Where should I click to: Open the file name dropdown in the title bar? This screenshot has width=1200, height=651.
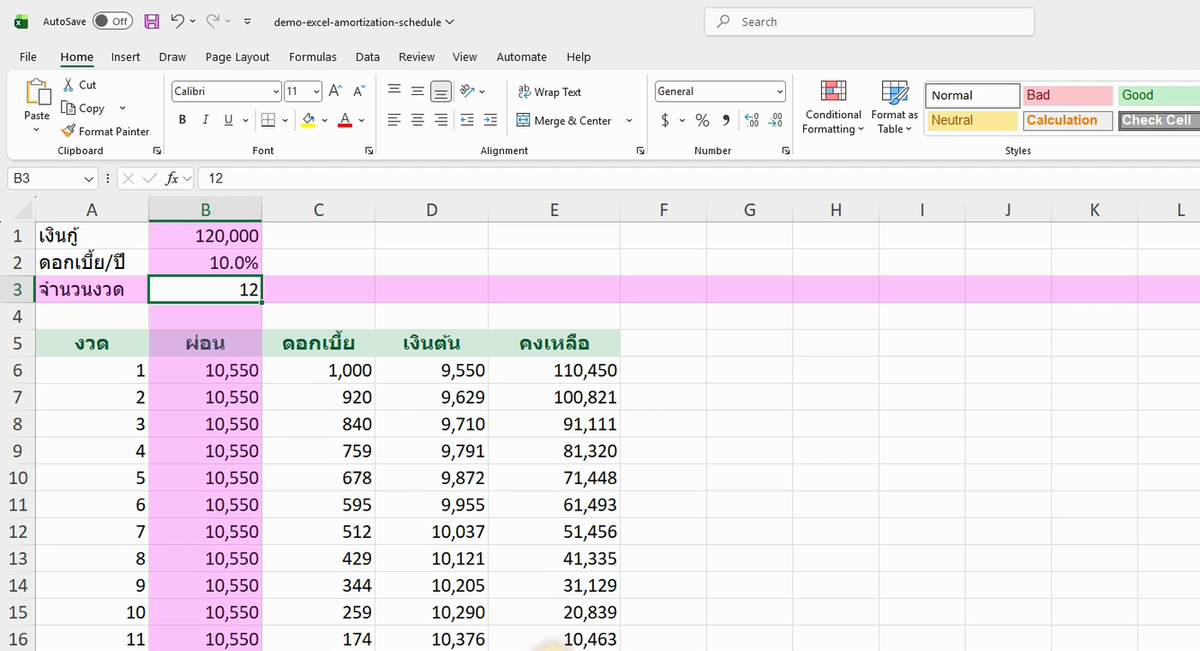tap(449, 22)
